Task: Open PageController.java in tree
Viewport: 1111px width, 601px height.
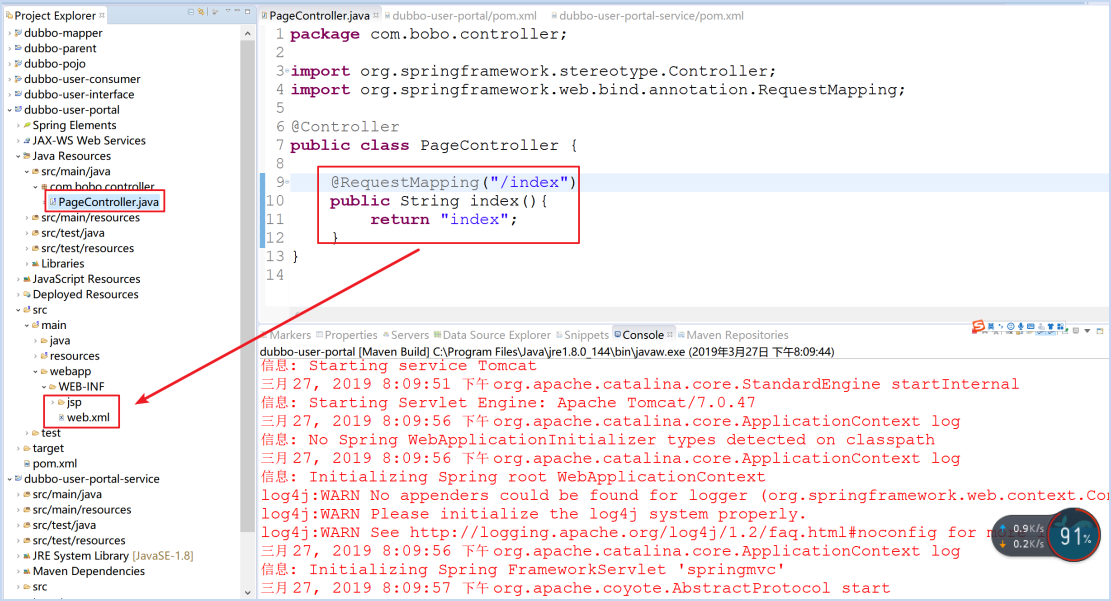Action: pos(108,202)
